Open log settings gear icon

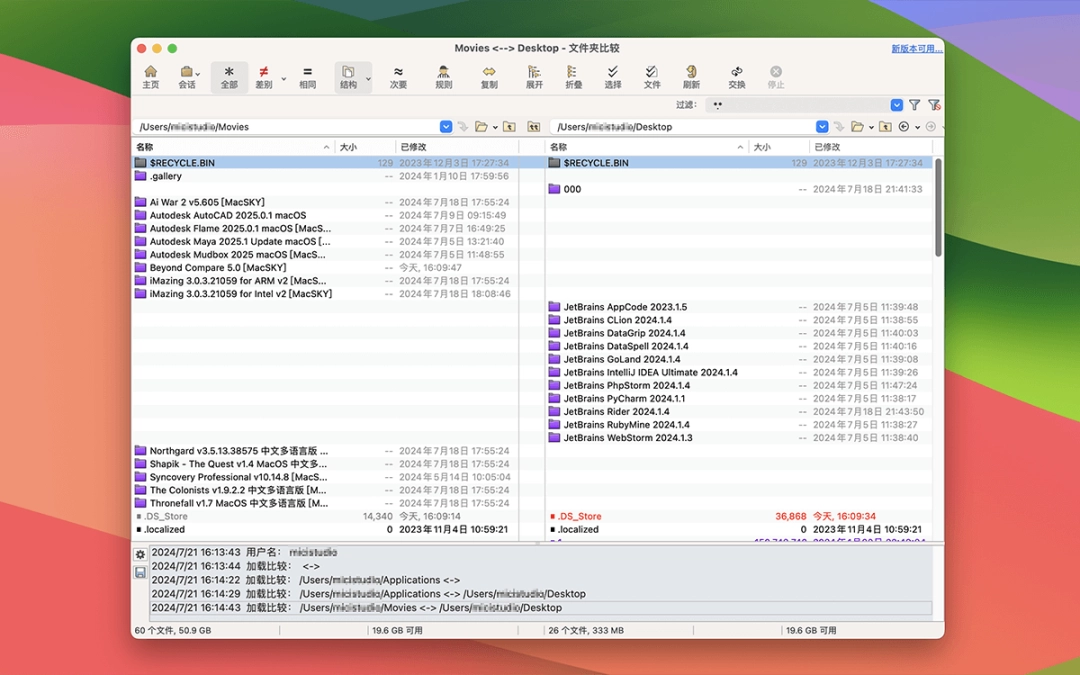(x=140, y=554)
